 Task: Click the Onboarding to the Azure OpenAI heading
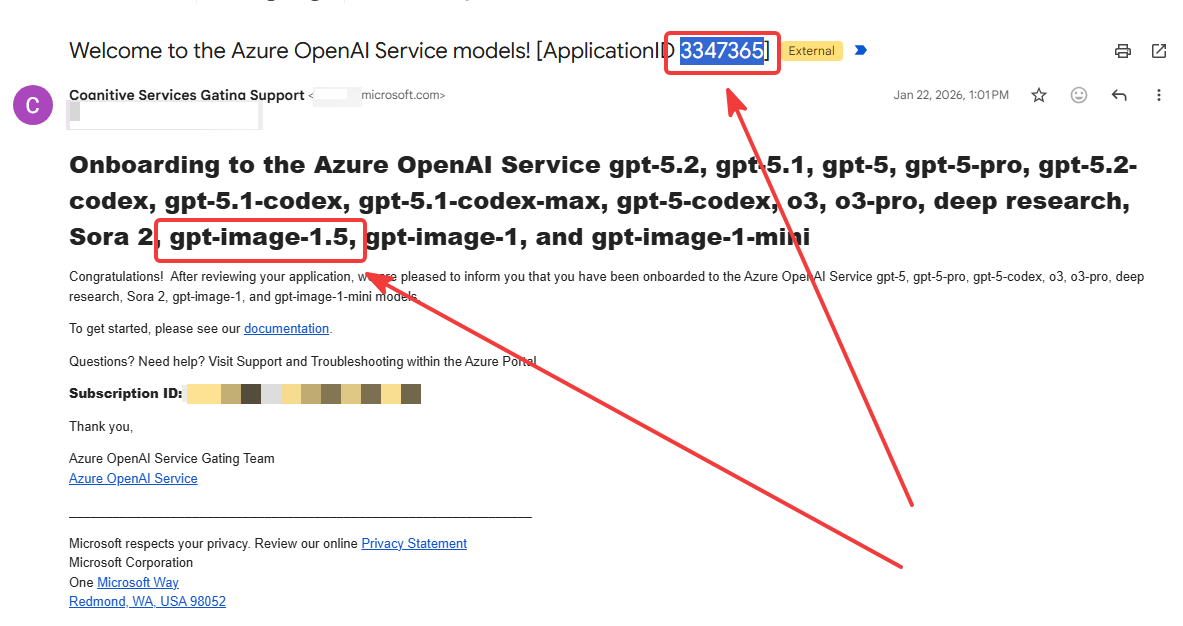[x=604, y=201]
